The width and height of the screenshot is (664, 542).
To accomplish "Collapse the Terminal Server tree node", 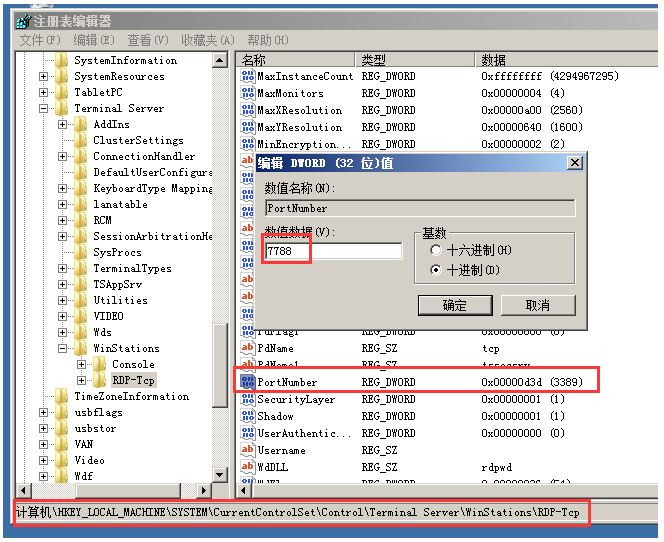I will [44, 108].
